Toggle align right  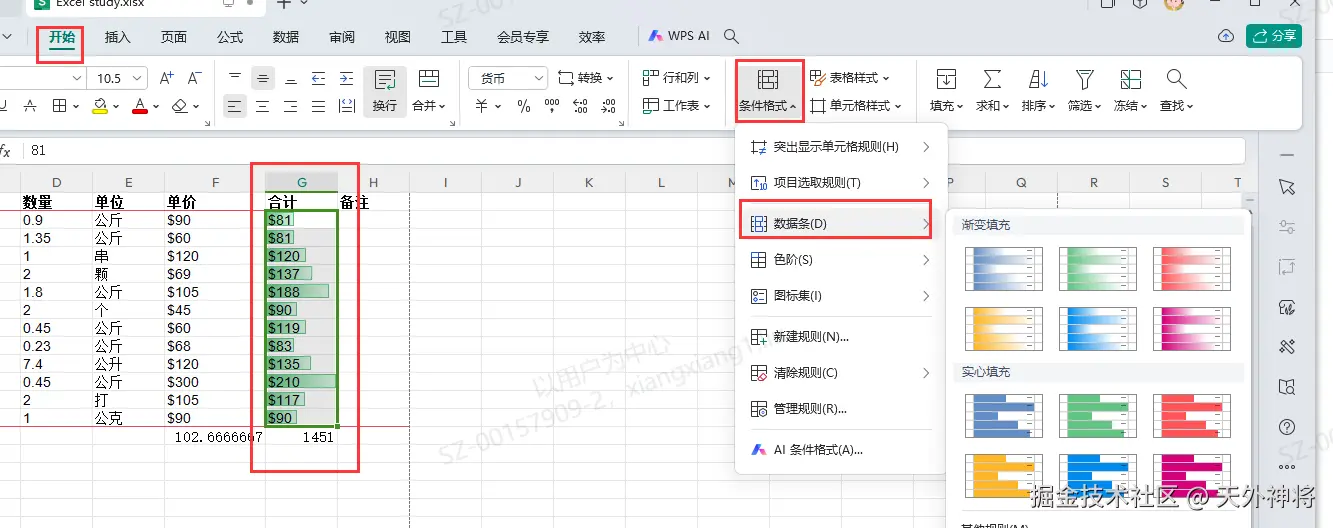[290, 105]
